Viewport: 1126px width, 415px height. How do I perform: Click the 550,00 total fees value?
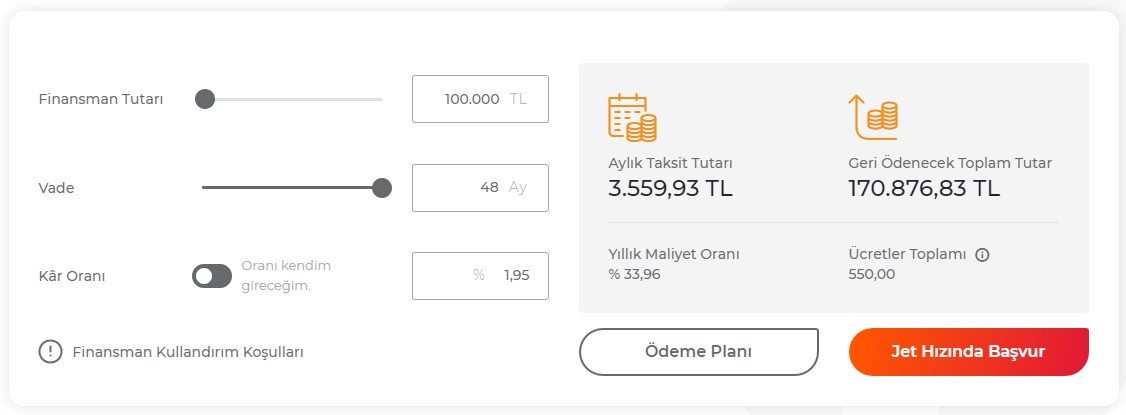pos(872,274)
